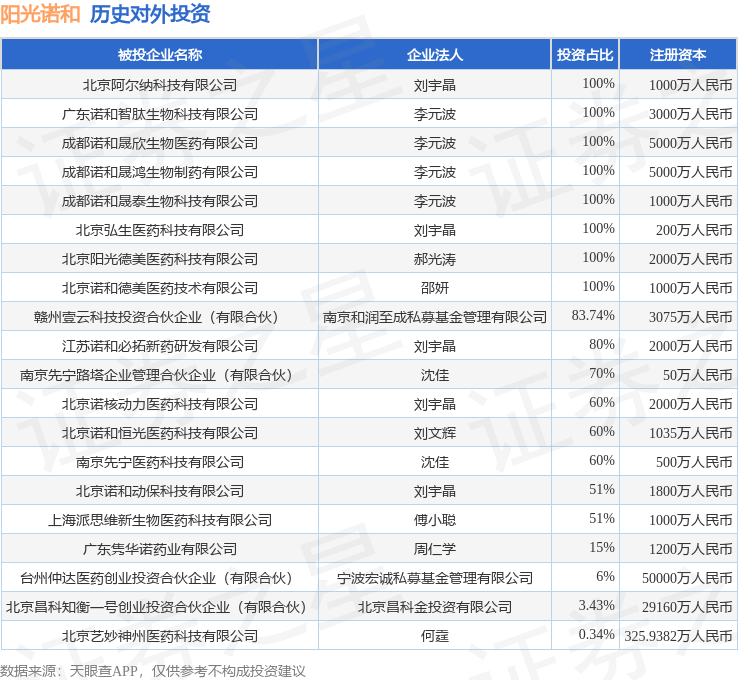The width and height of the screenshot is (738, 680).
Task: Click 上海派思维新生物医药科技有限公司 cell
Action: tap(160, 520)
